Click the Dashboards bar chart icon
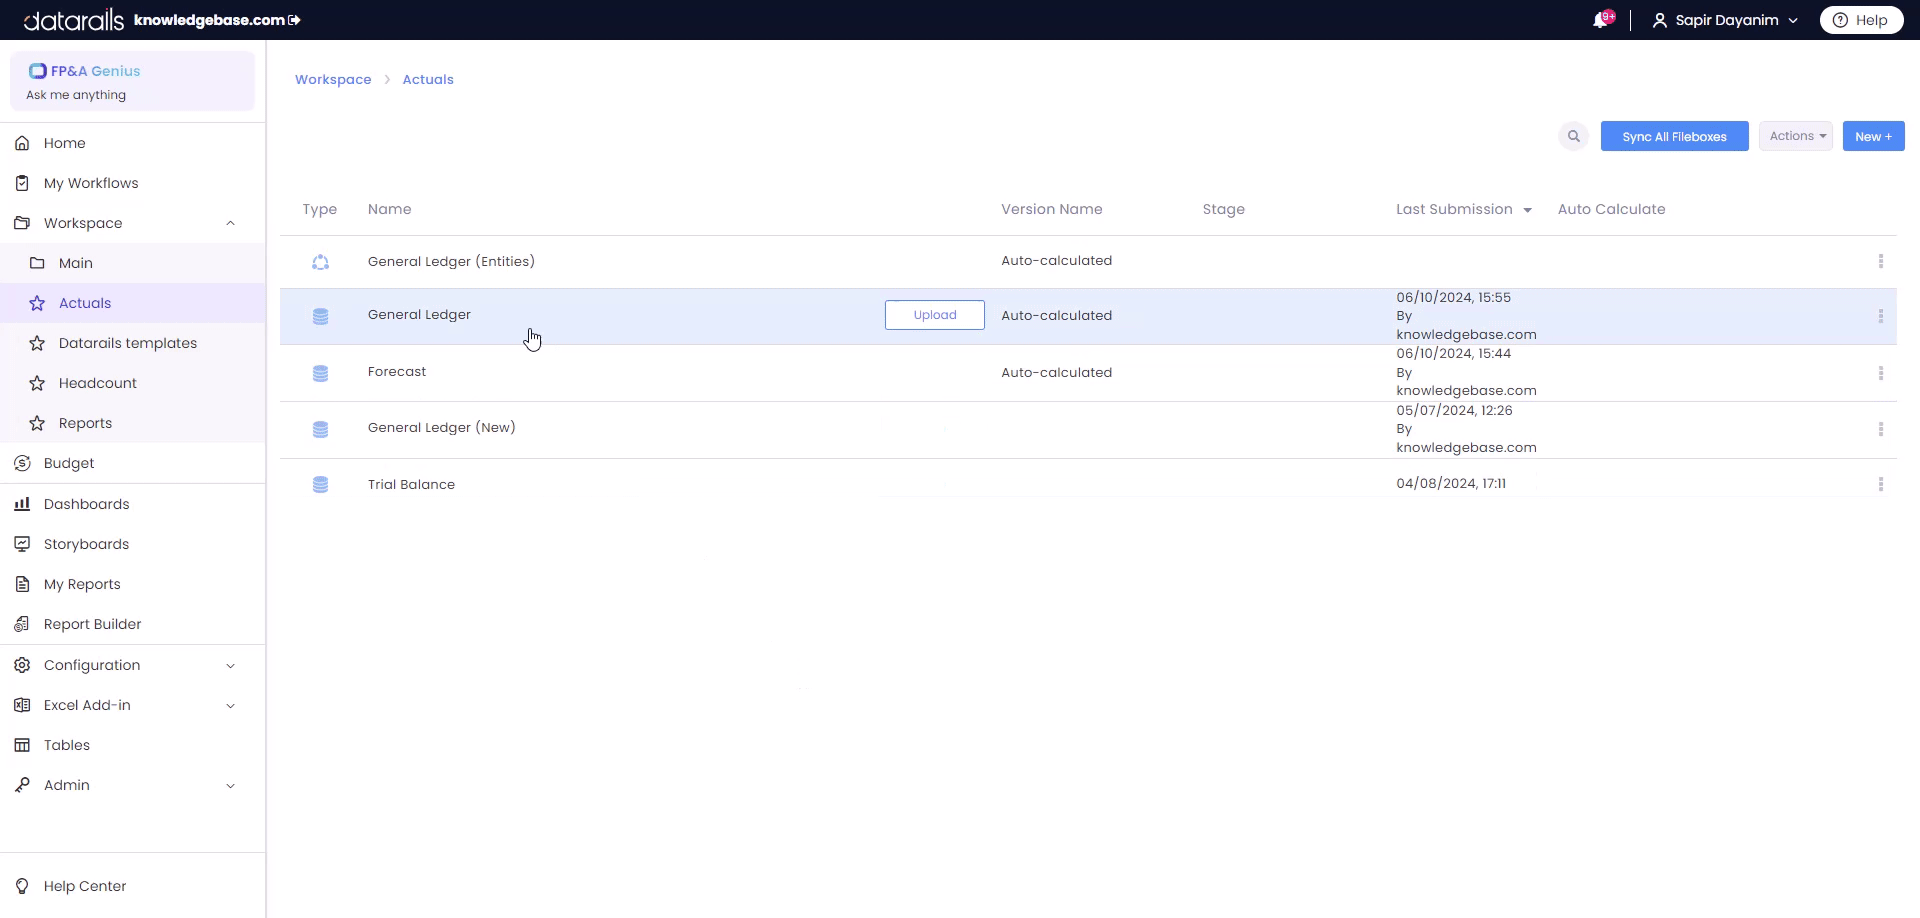 [22, 504]
